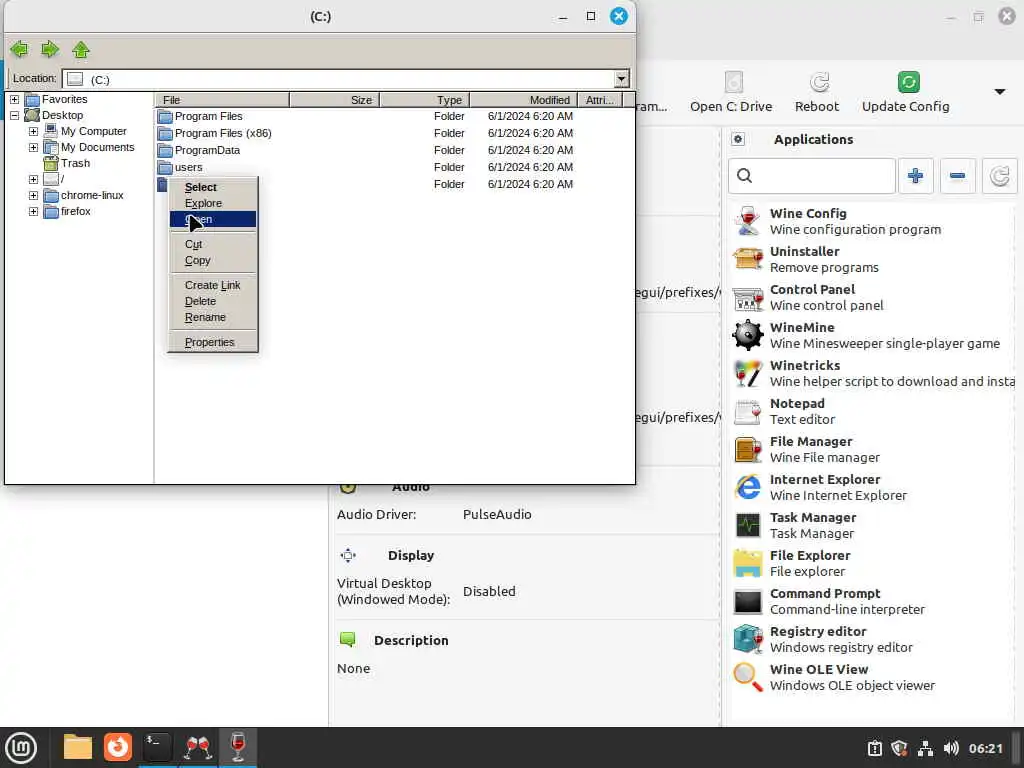Choose Properties in the context menu
Screen dimensions: 1024x768
(x=213, y=342)
